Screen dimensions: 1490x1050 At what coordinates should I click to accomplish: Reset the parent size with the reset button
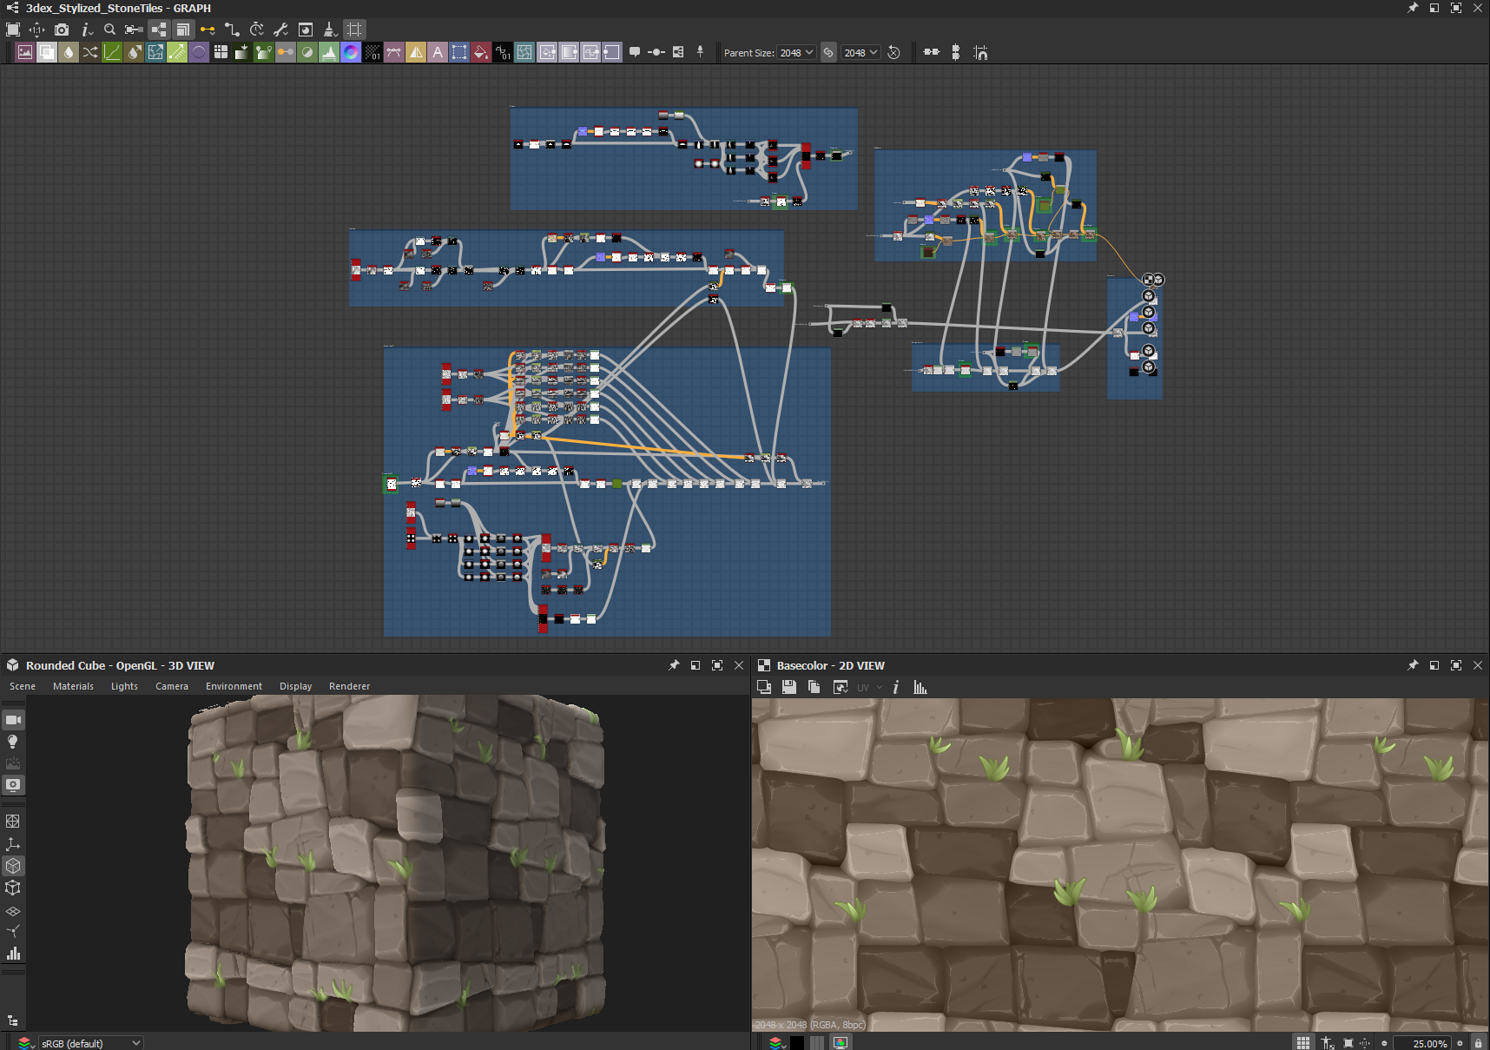tap(894, 53)
